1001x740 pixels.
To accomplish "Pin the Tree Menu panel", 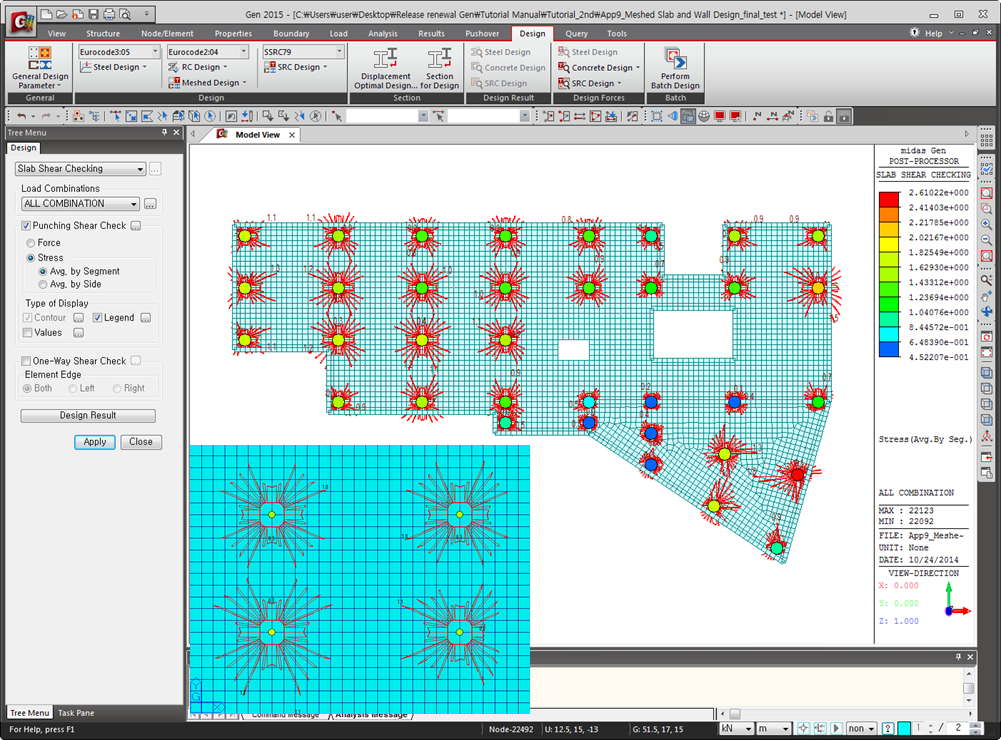I will pos(165,132).
